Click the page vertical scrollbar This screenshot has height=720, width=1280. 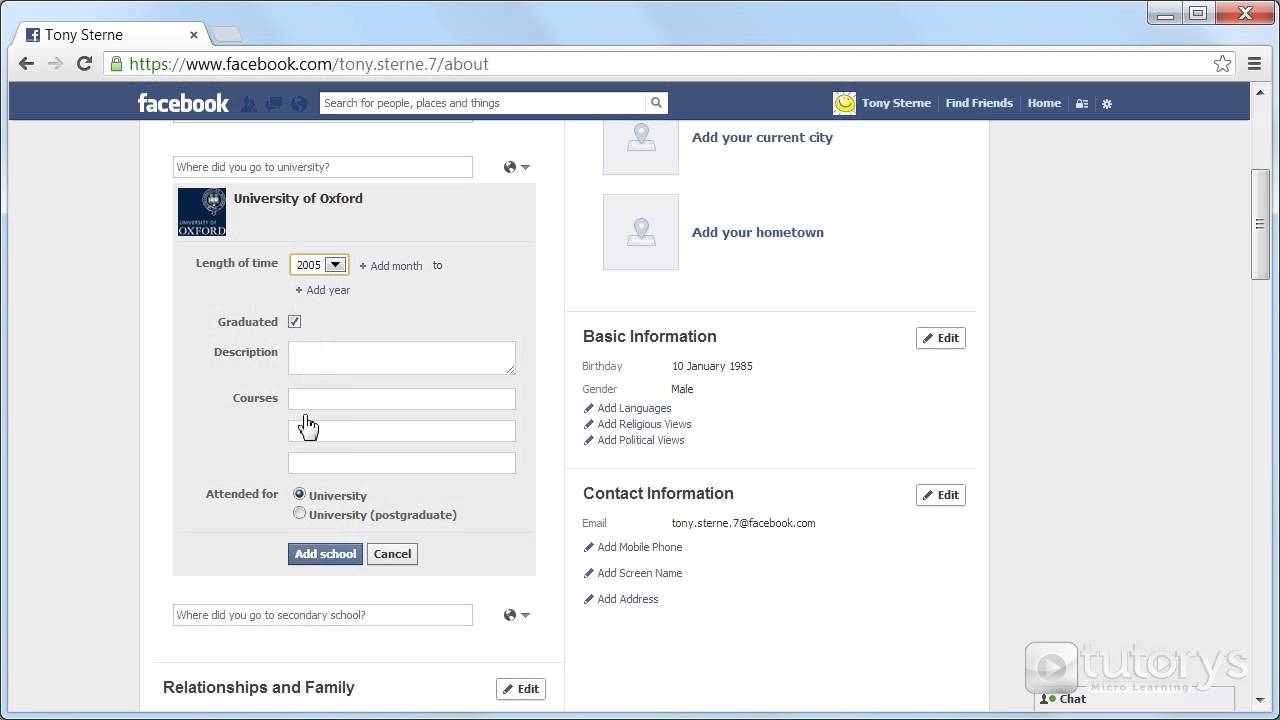(1260, 225)
